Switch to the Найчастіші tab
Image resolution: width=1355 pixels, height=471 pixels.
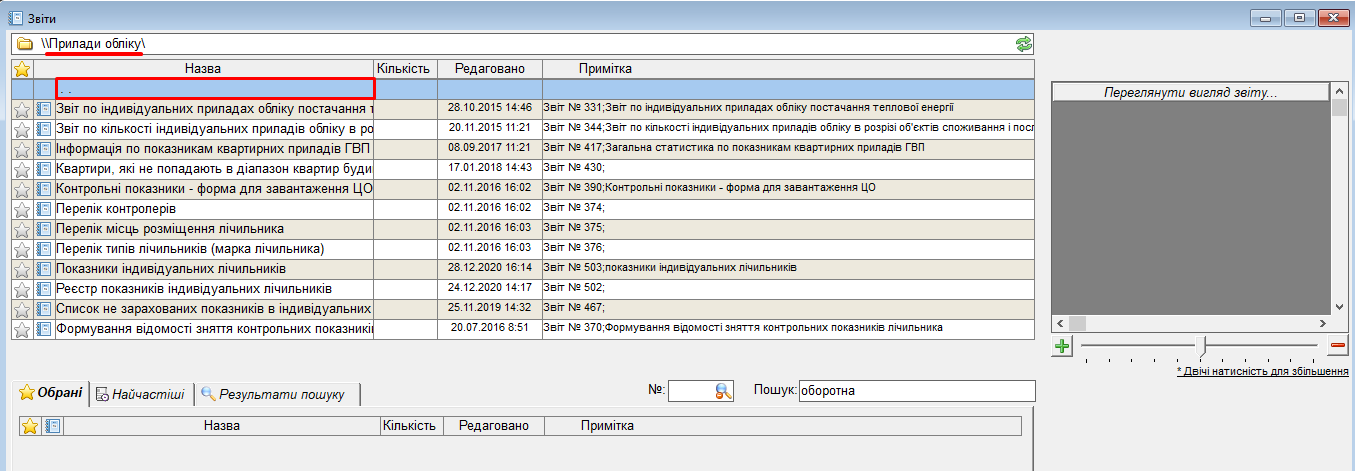coord(140,394)
